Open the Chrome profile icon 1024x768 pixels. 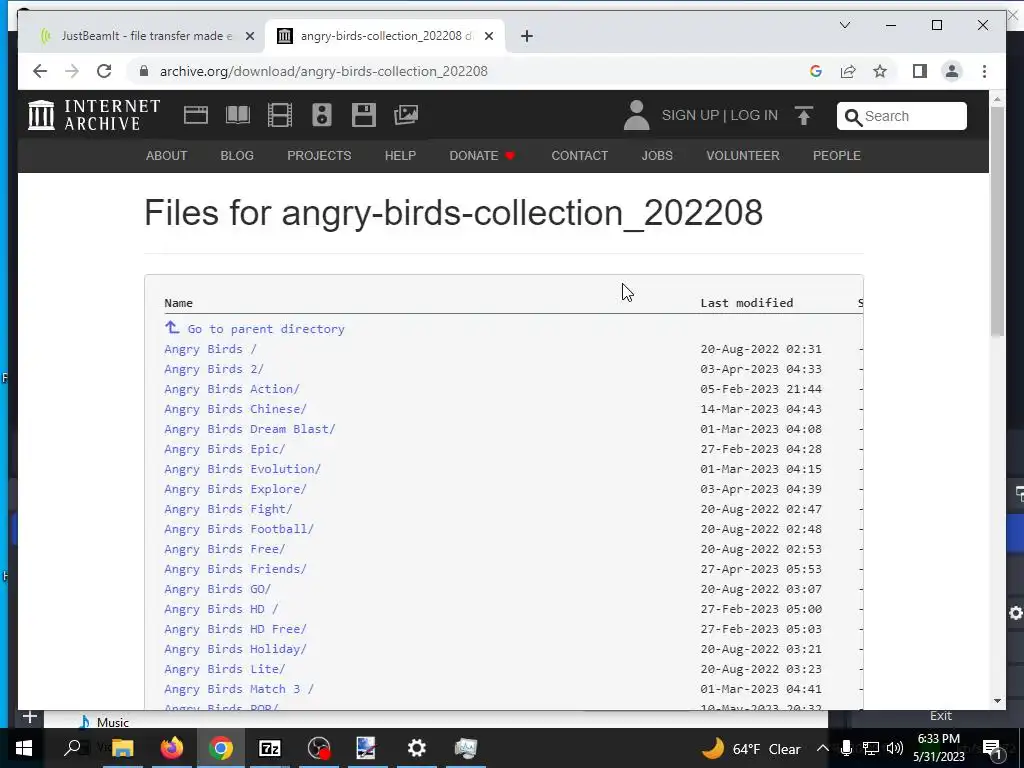click(952, 71)
